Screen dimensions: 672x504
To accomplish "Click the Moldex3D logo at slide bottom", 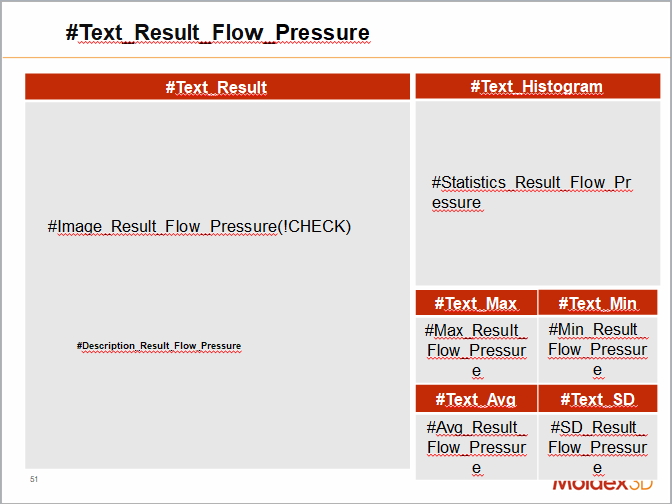I will pos(602,486).
